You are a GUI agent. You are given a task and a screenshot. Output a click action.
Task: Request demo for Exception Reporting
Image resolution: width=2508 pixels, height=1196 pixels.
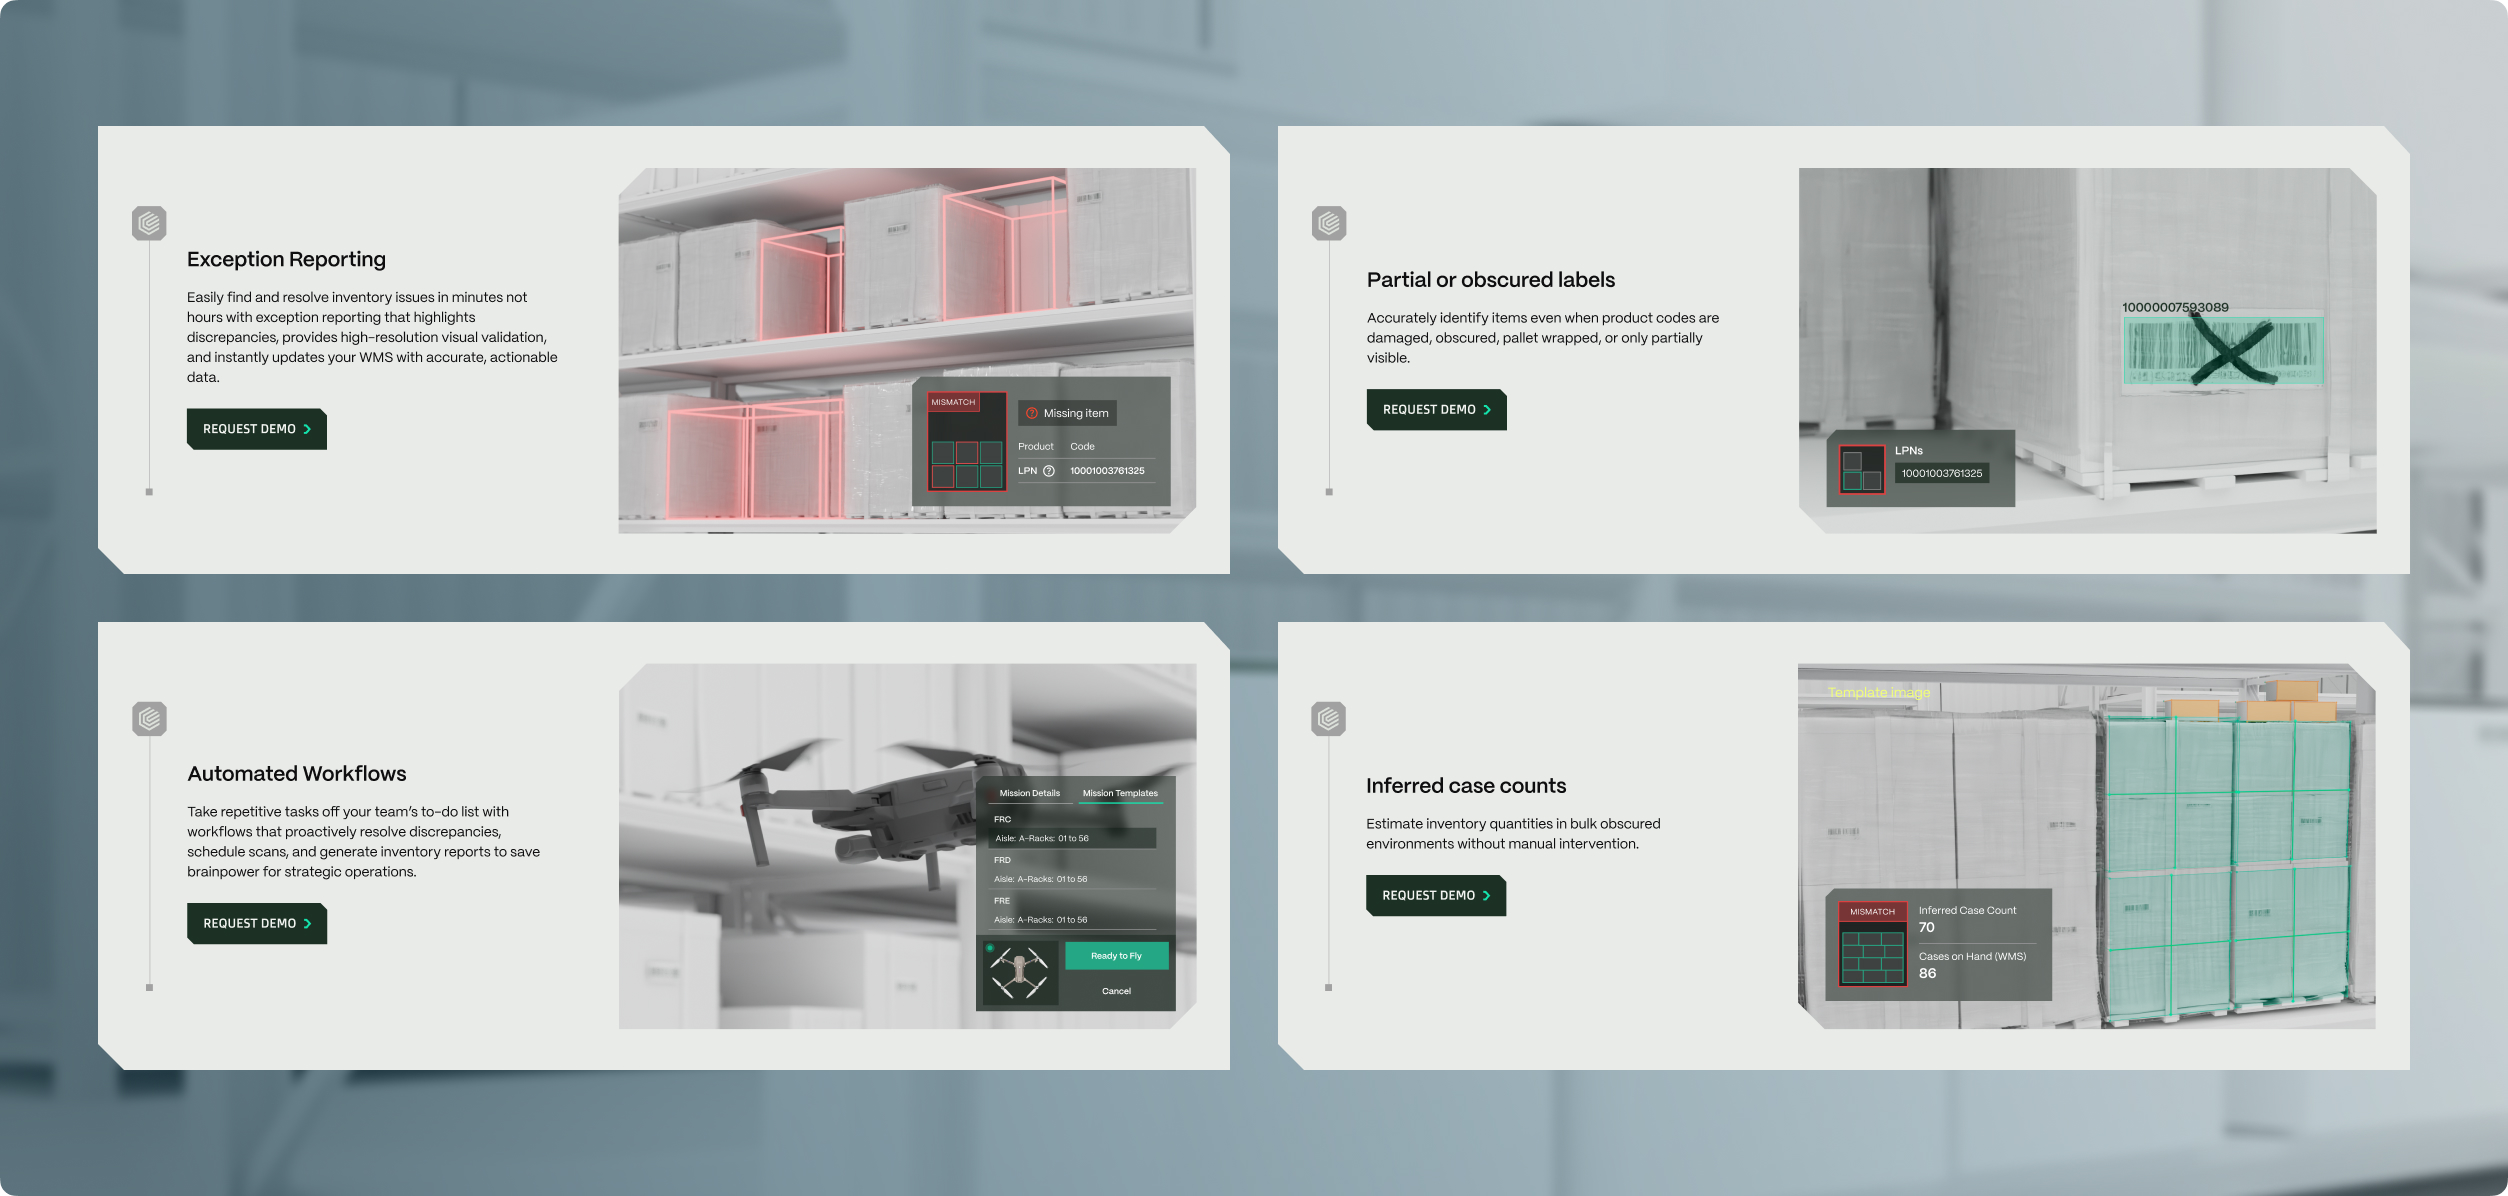pyautogui.click(x=256, y=429)
